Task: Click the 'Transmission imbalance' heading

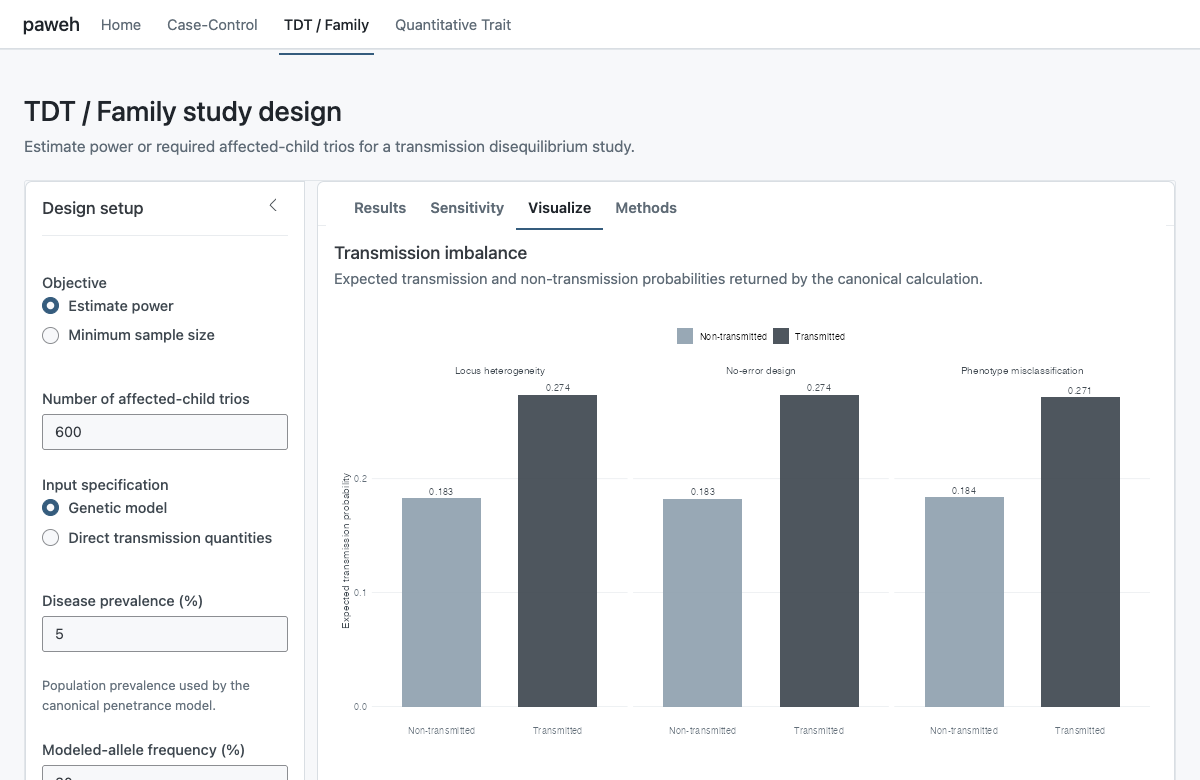Action: tap(431, 253)
